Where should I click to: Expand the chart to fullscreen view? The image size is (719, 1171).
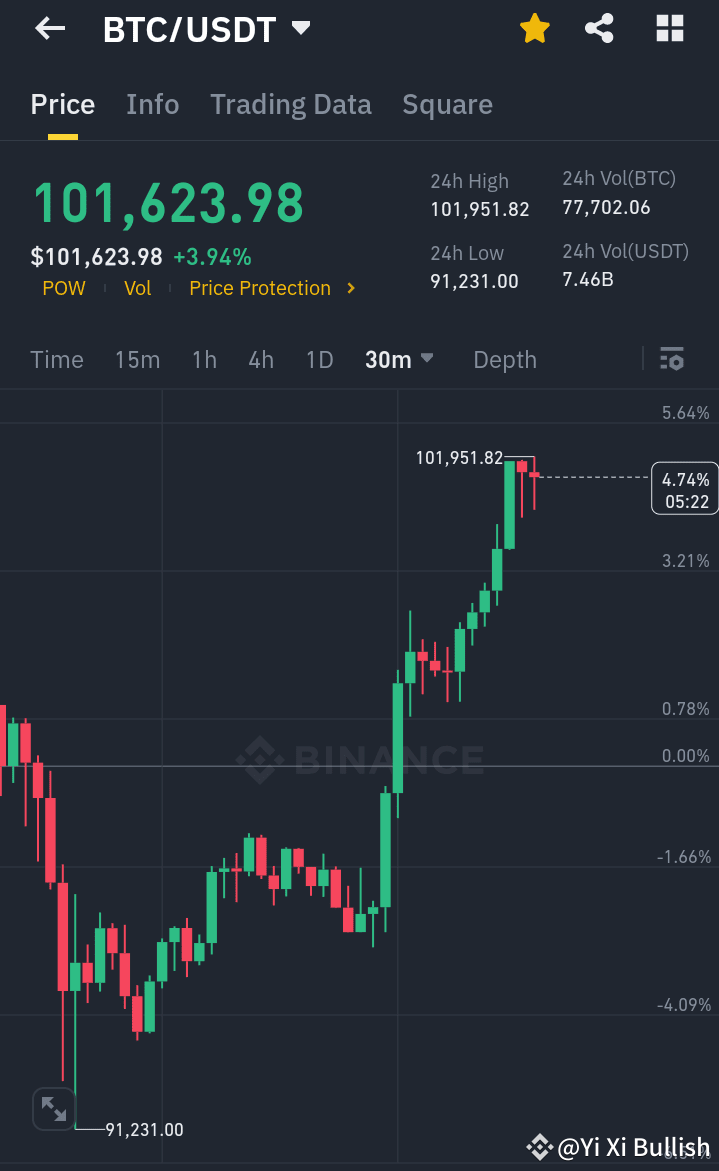point(54,1108)
